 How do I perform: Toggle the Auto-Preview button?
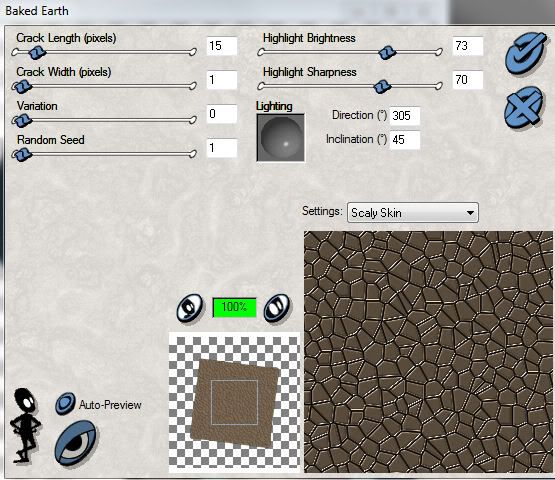tap(65, 404)
